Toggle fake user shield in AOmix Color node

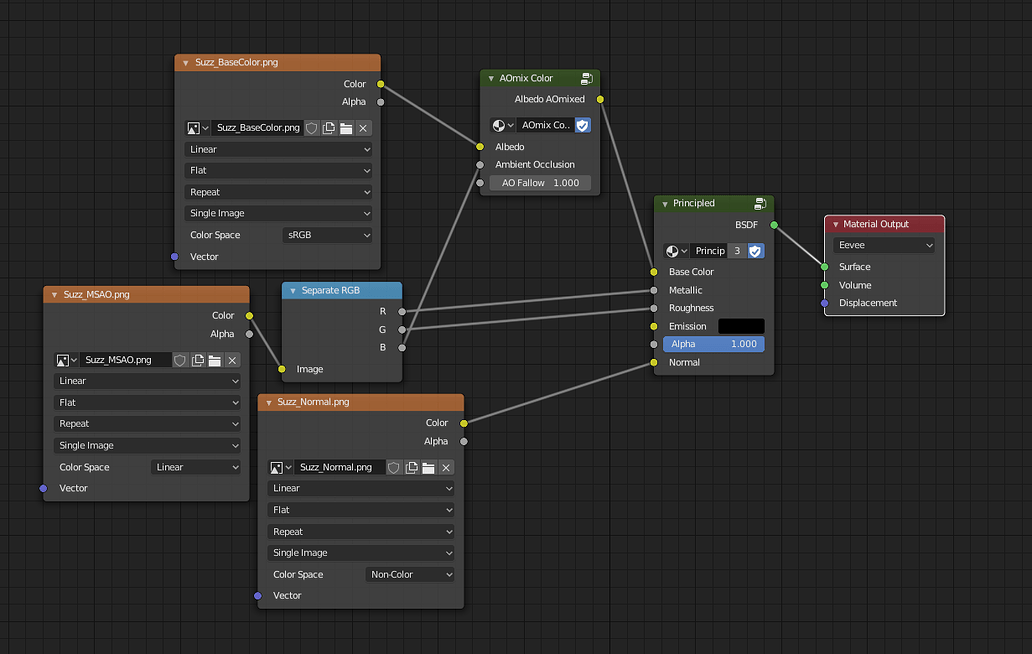click(582, 125)
